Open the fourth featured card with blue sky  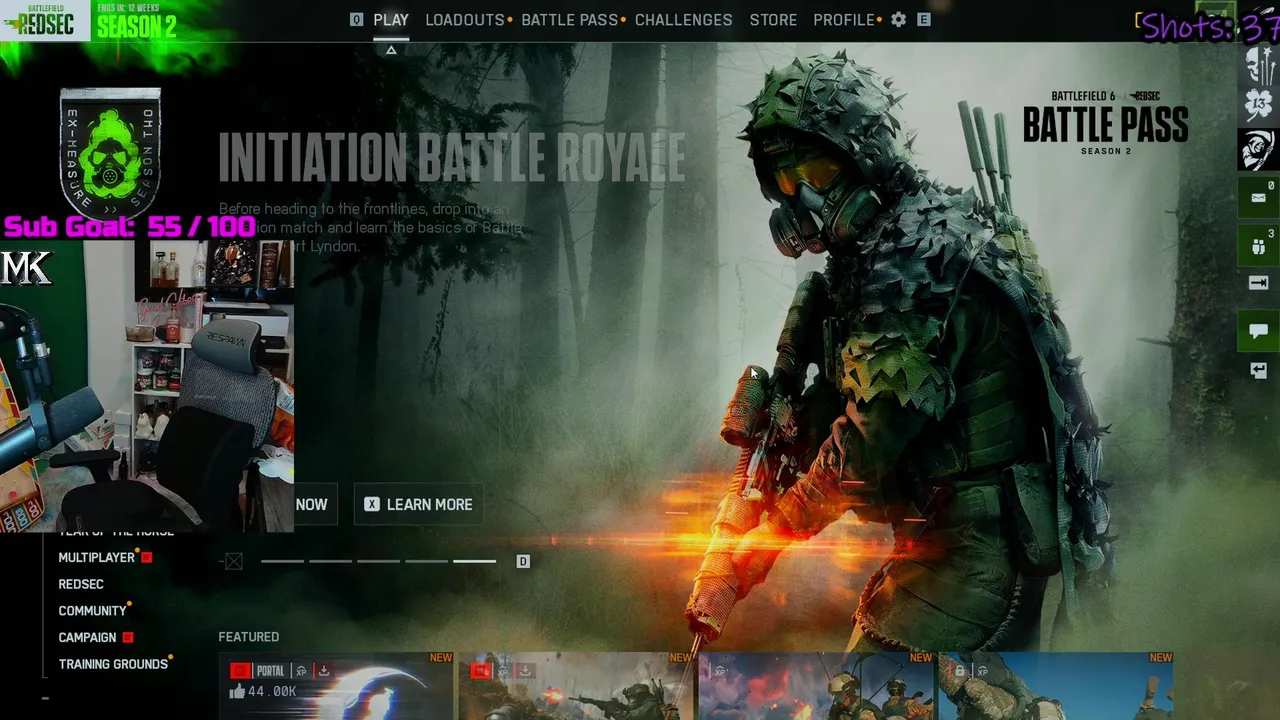[1056, 686]
